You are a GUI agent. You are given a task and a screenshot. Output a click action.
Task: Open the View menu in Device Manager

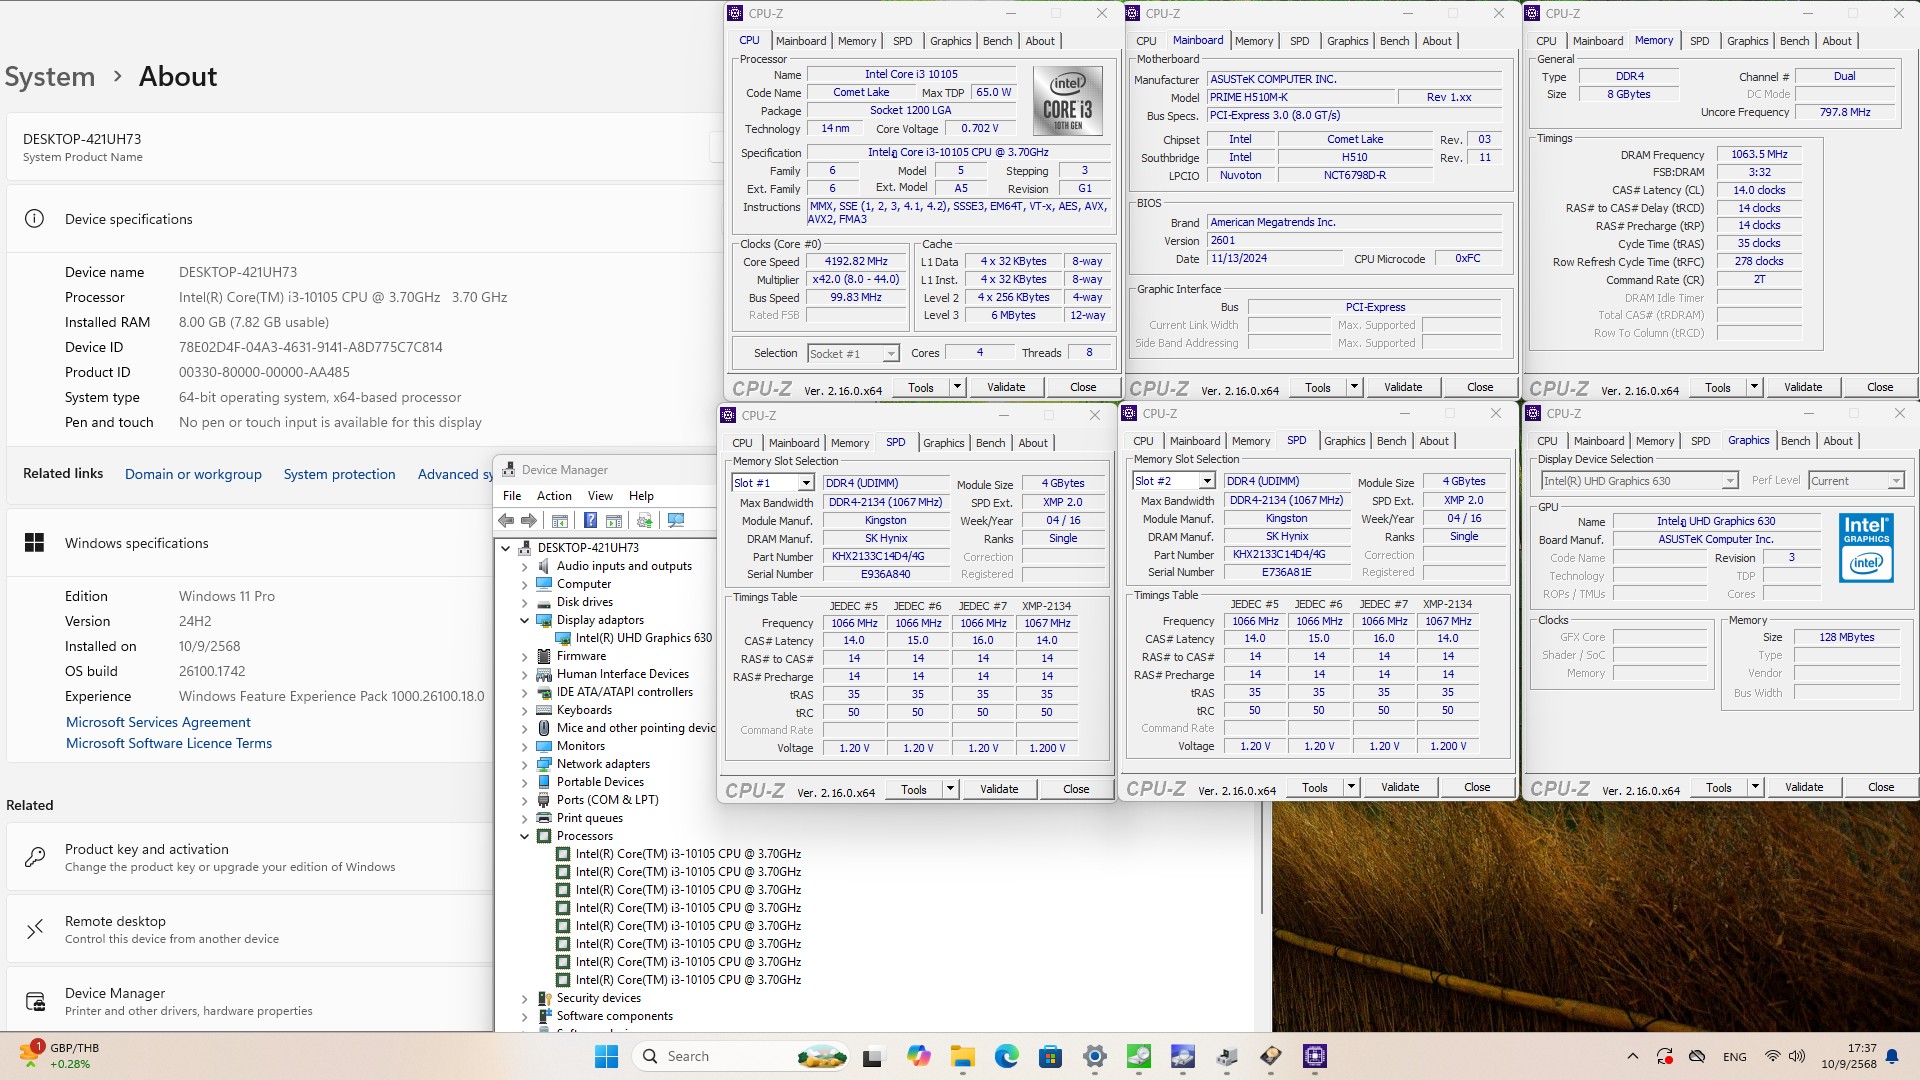click(600, 496)
